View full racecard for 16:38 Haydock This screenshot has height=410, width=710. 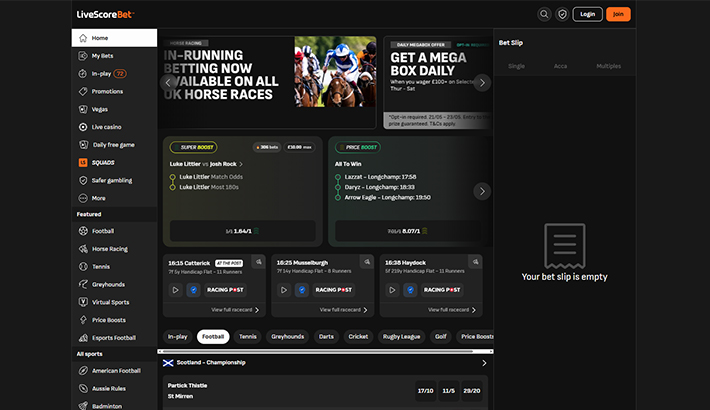pos(452,310)
